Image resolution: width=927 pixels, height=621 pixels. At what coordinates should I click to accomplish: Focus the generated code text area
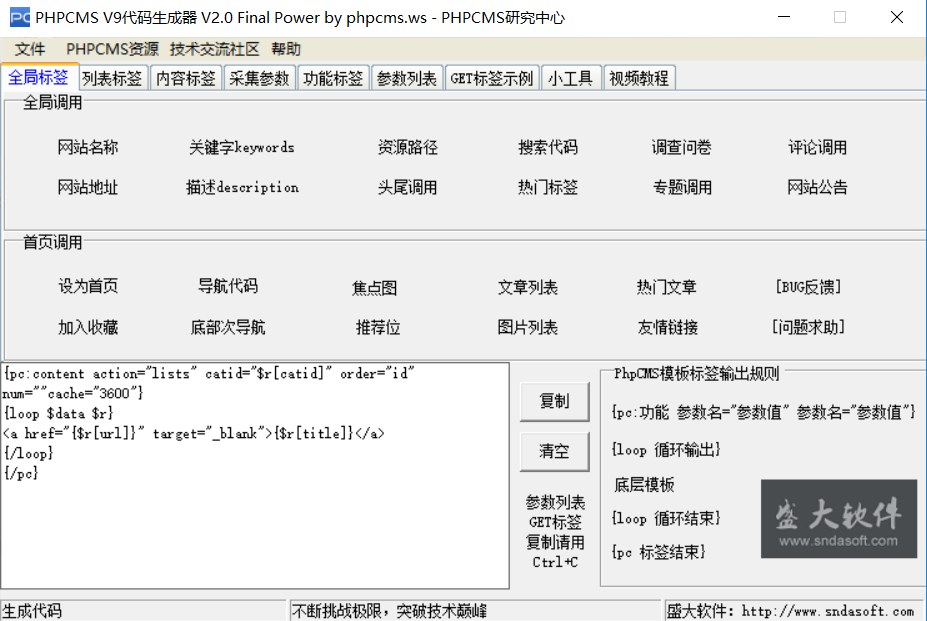tap(255, 476)
